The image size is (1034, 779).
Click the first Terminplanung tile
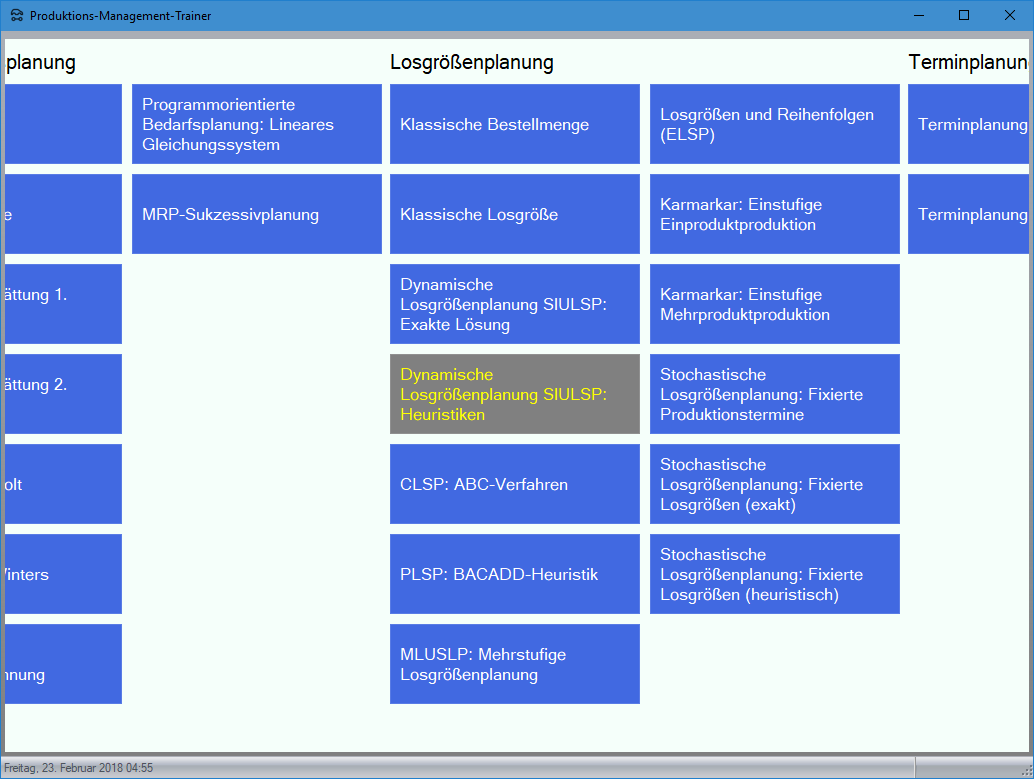click(x=968, y=124)
